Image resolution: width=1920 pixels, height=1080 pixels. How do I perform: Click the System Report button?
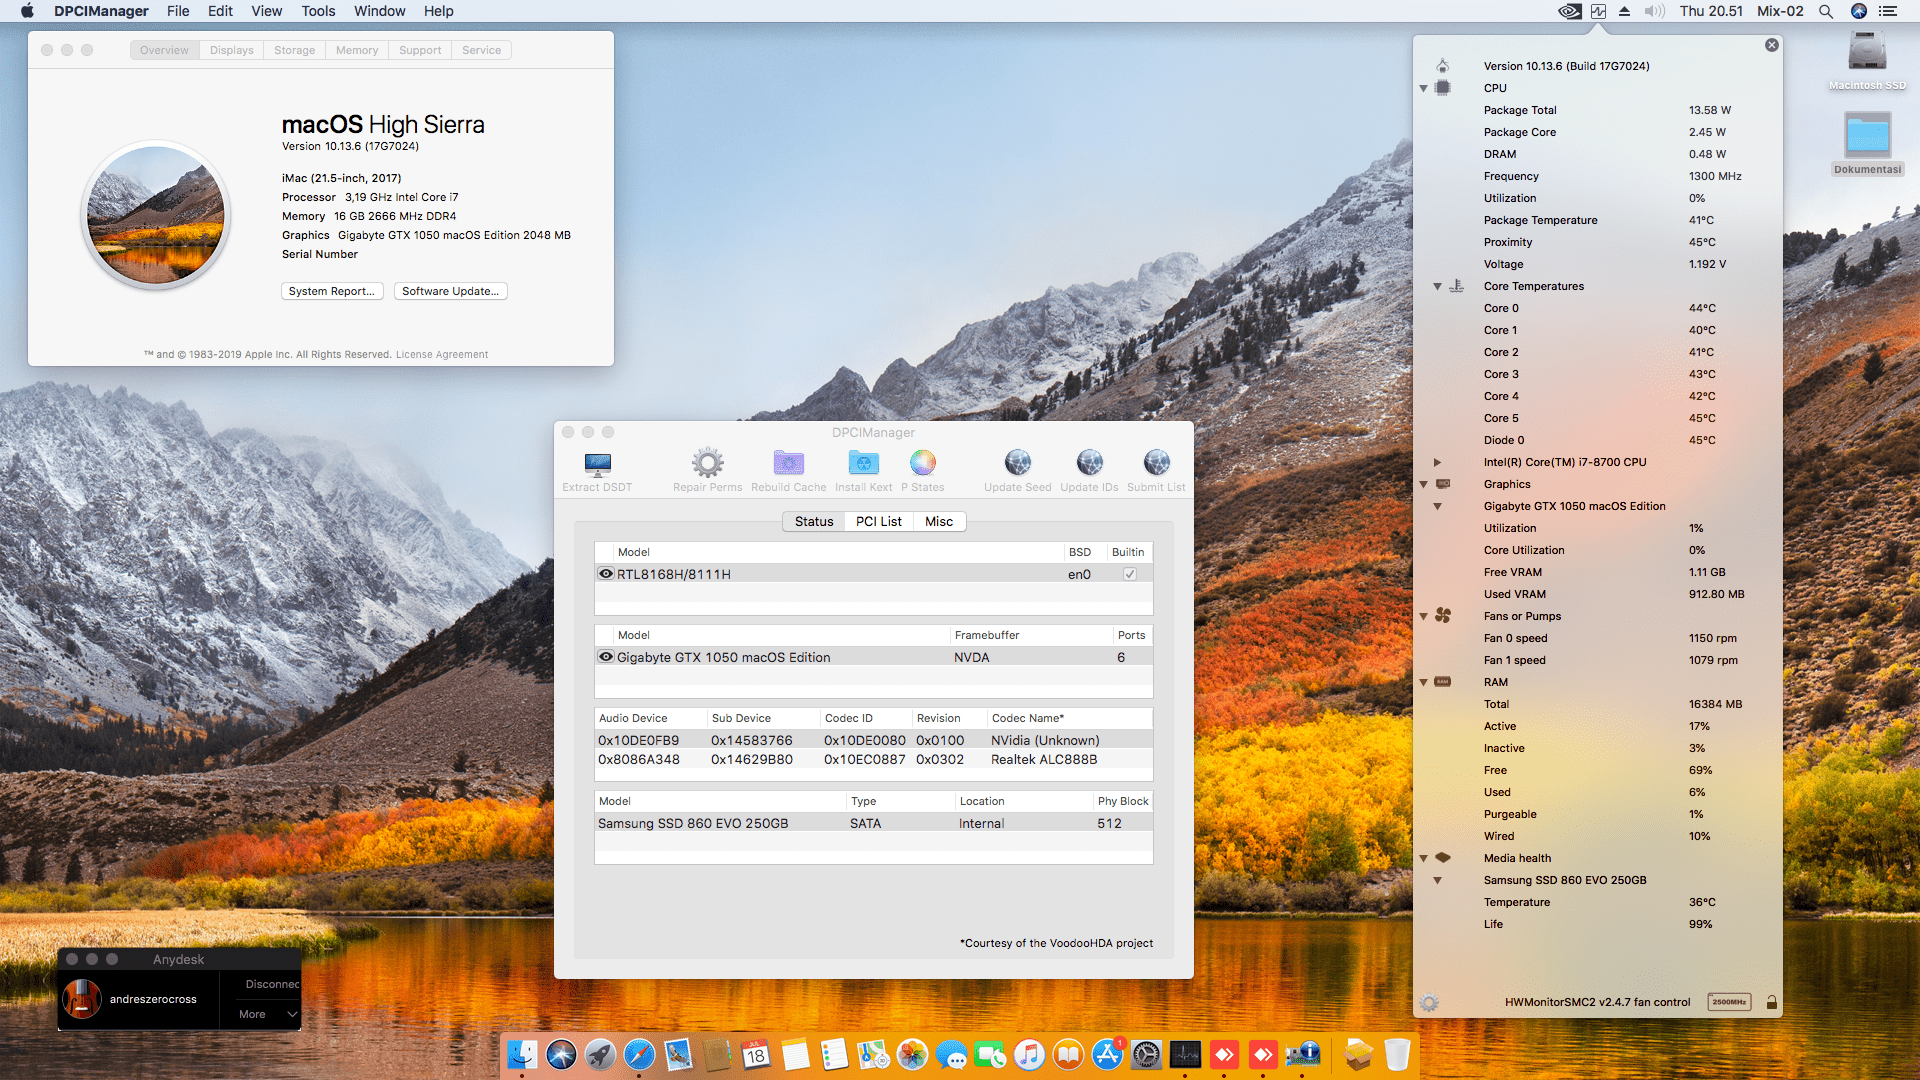(x=332, y=291)
